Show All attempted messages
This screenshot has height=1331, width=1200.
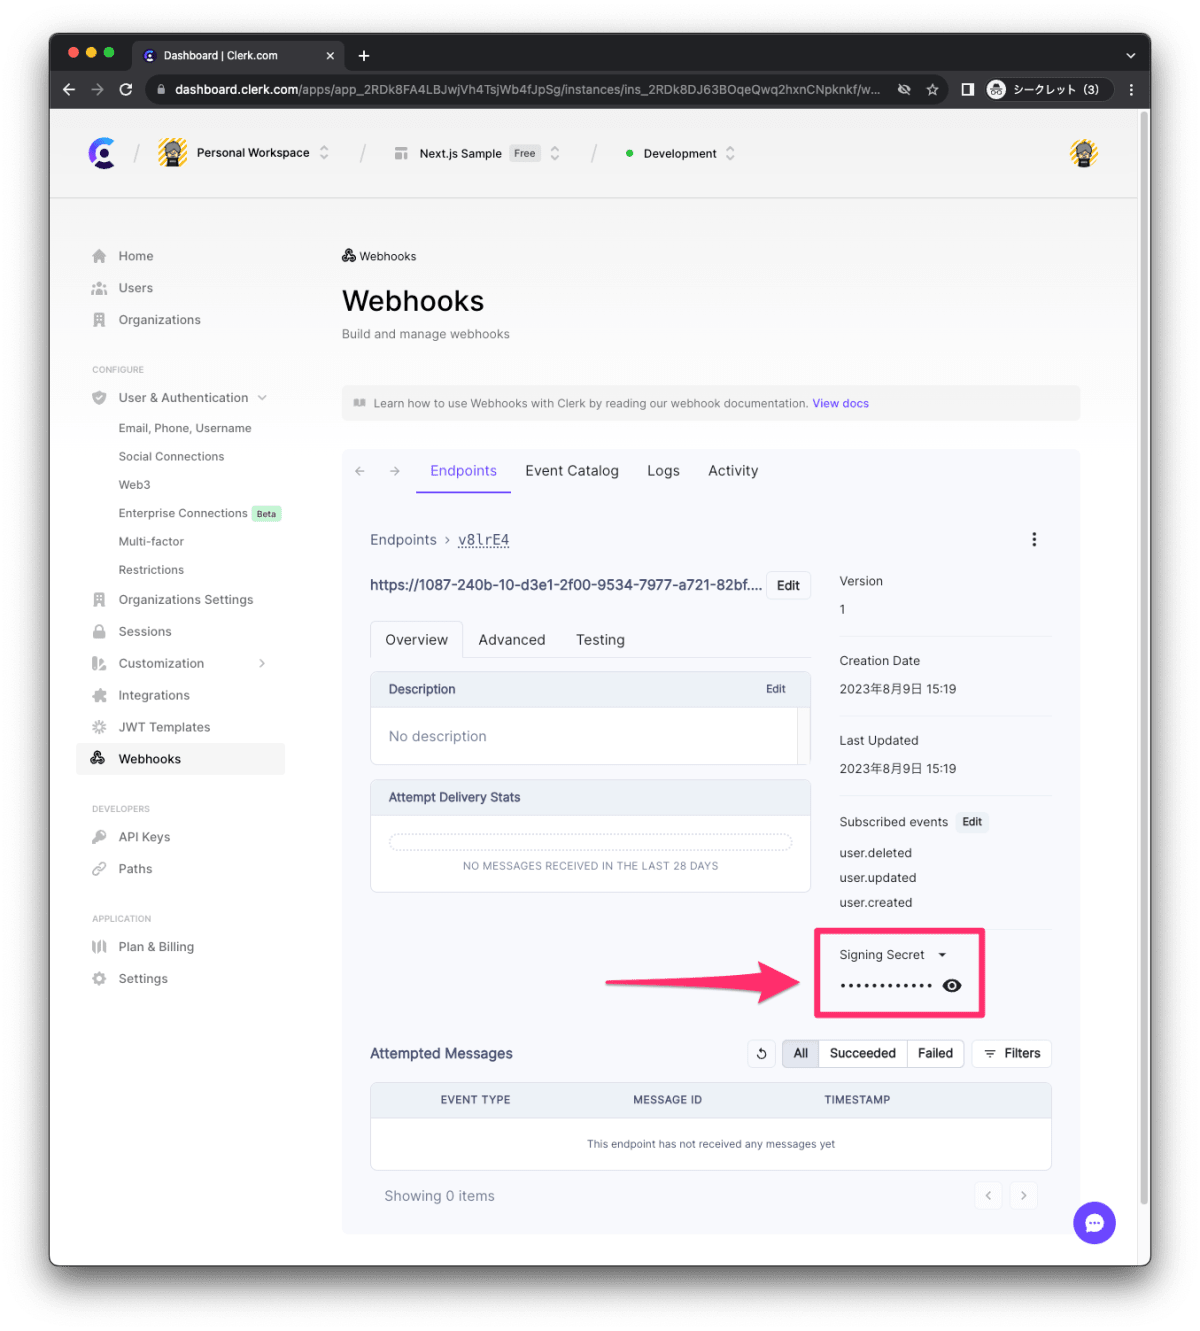pos(801,1053)
